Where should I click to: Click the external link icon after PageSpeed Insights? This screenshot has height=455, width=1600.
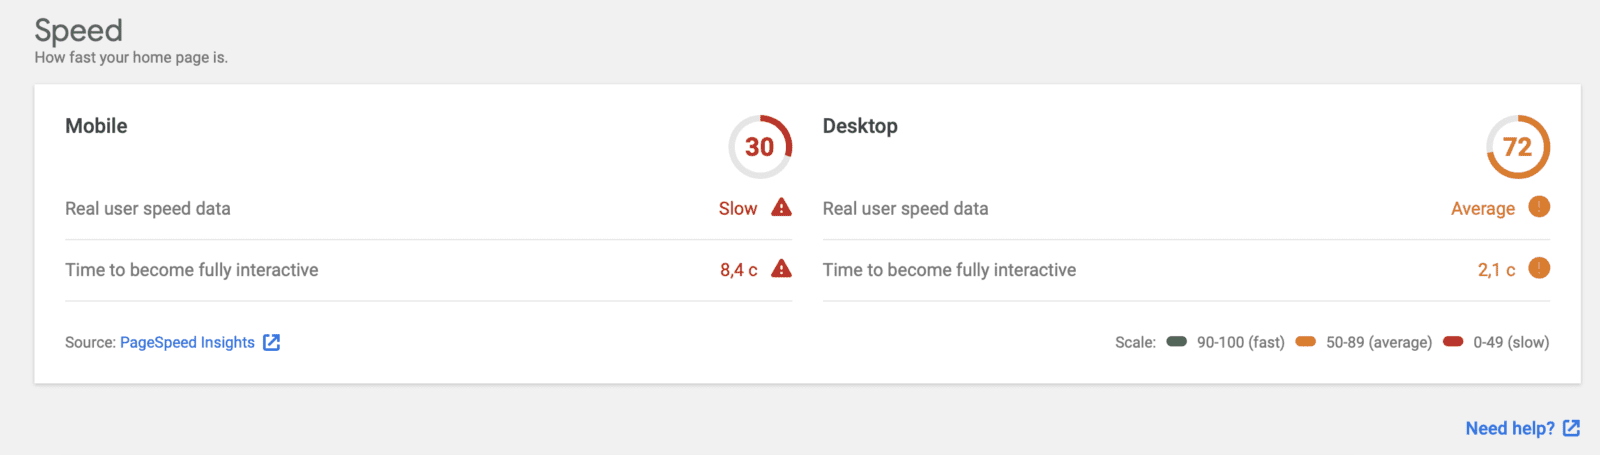tap(271, 342)
